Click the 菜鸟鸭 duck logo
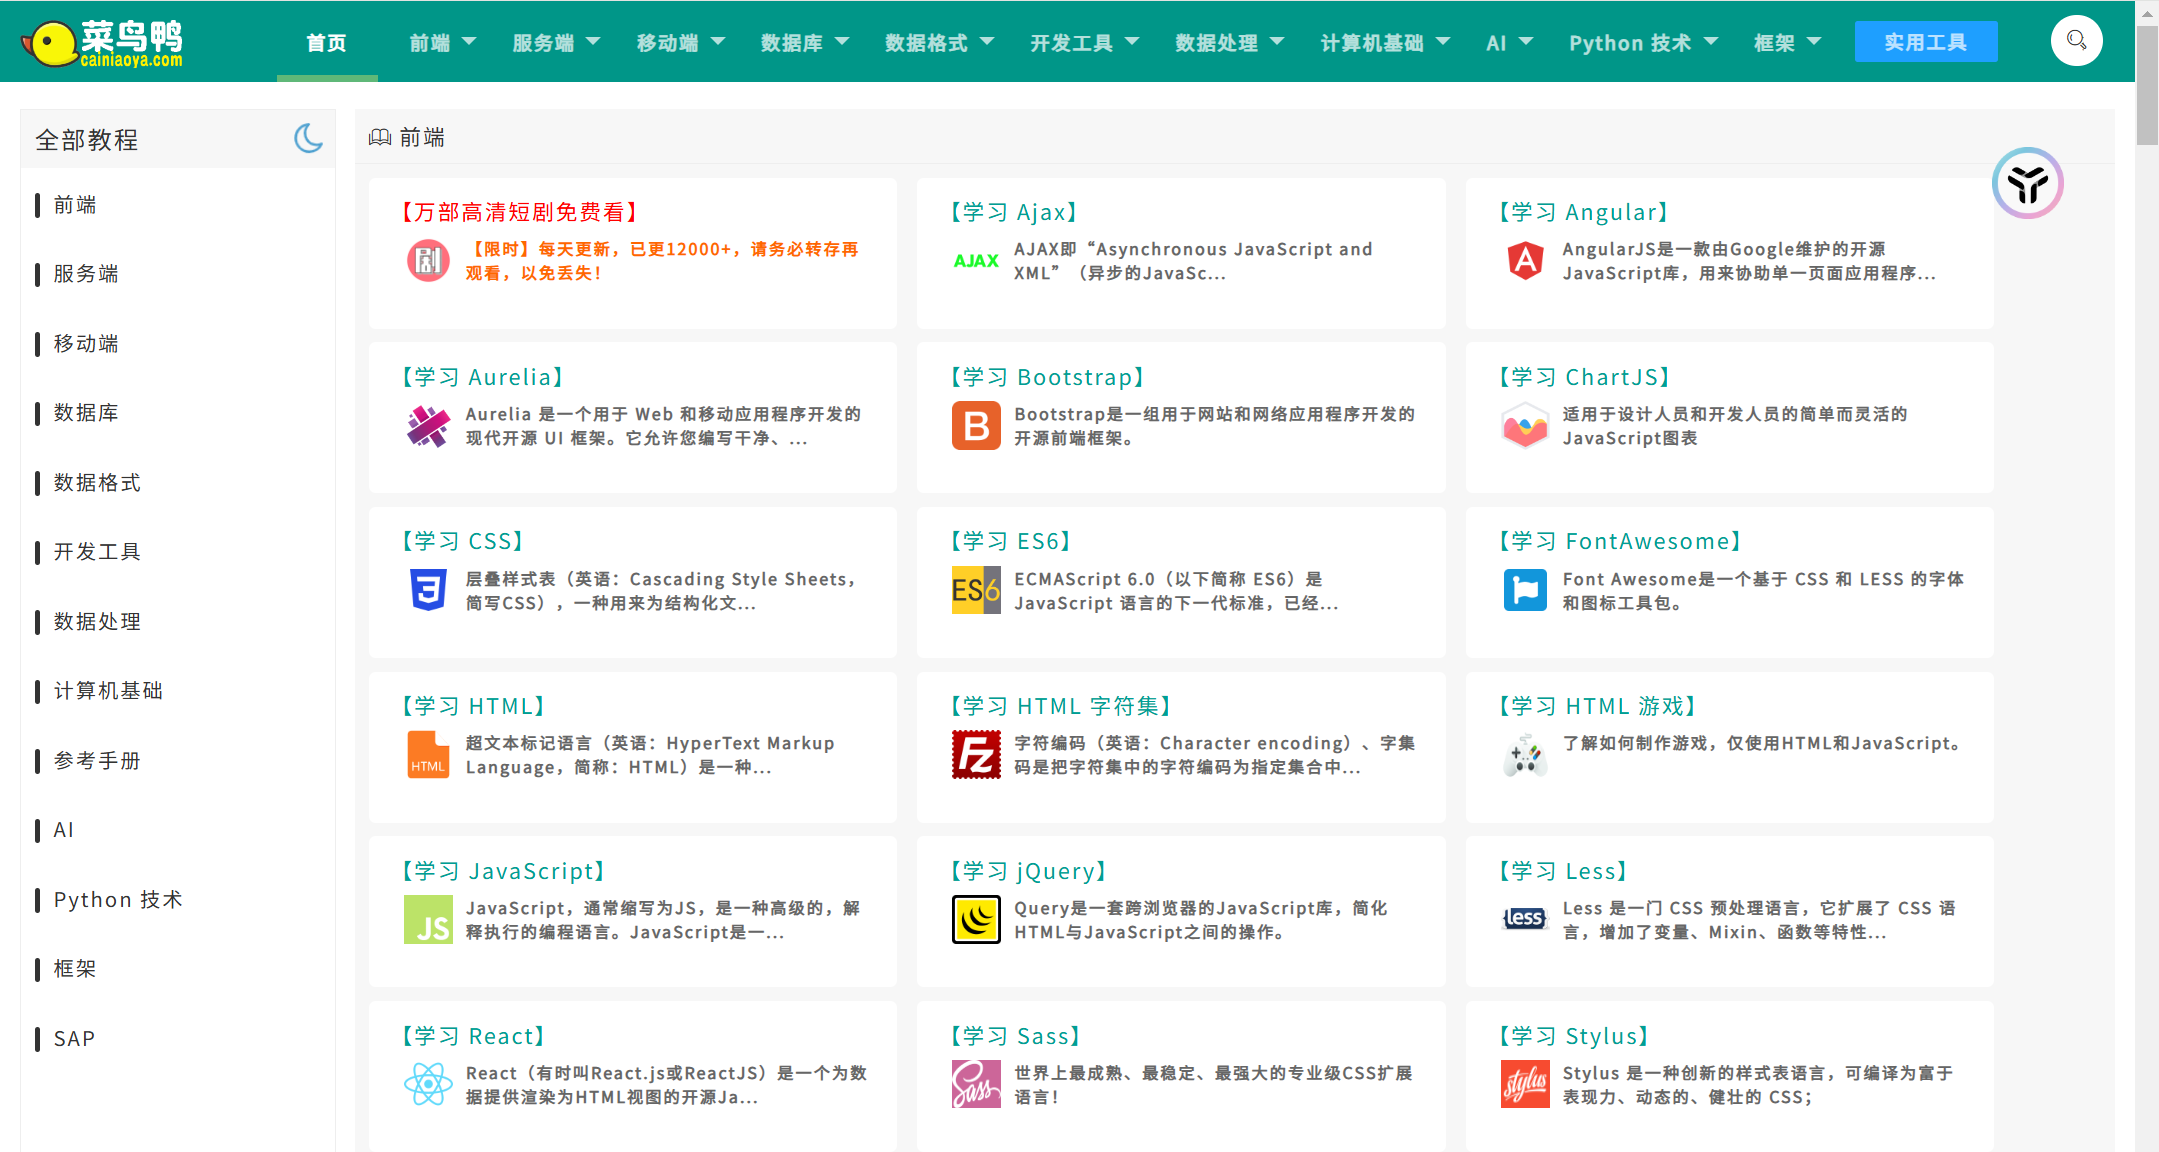This screenshot has height=1152, width=2159. click(102, 43)
